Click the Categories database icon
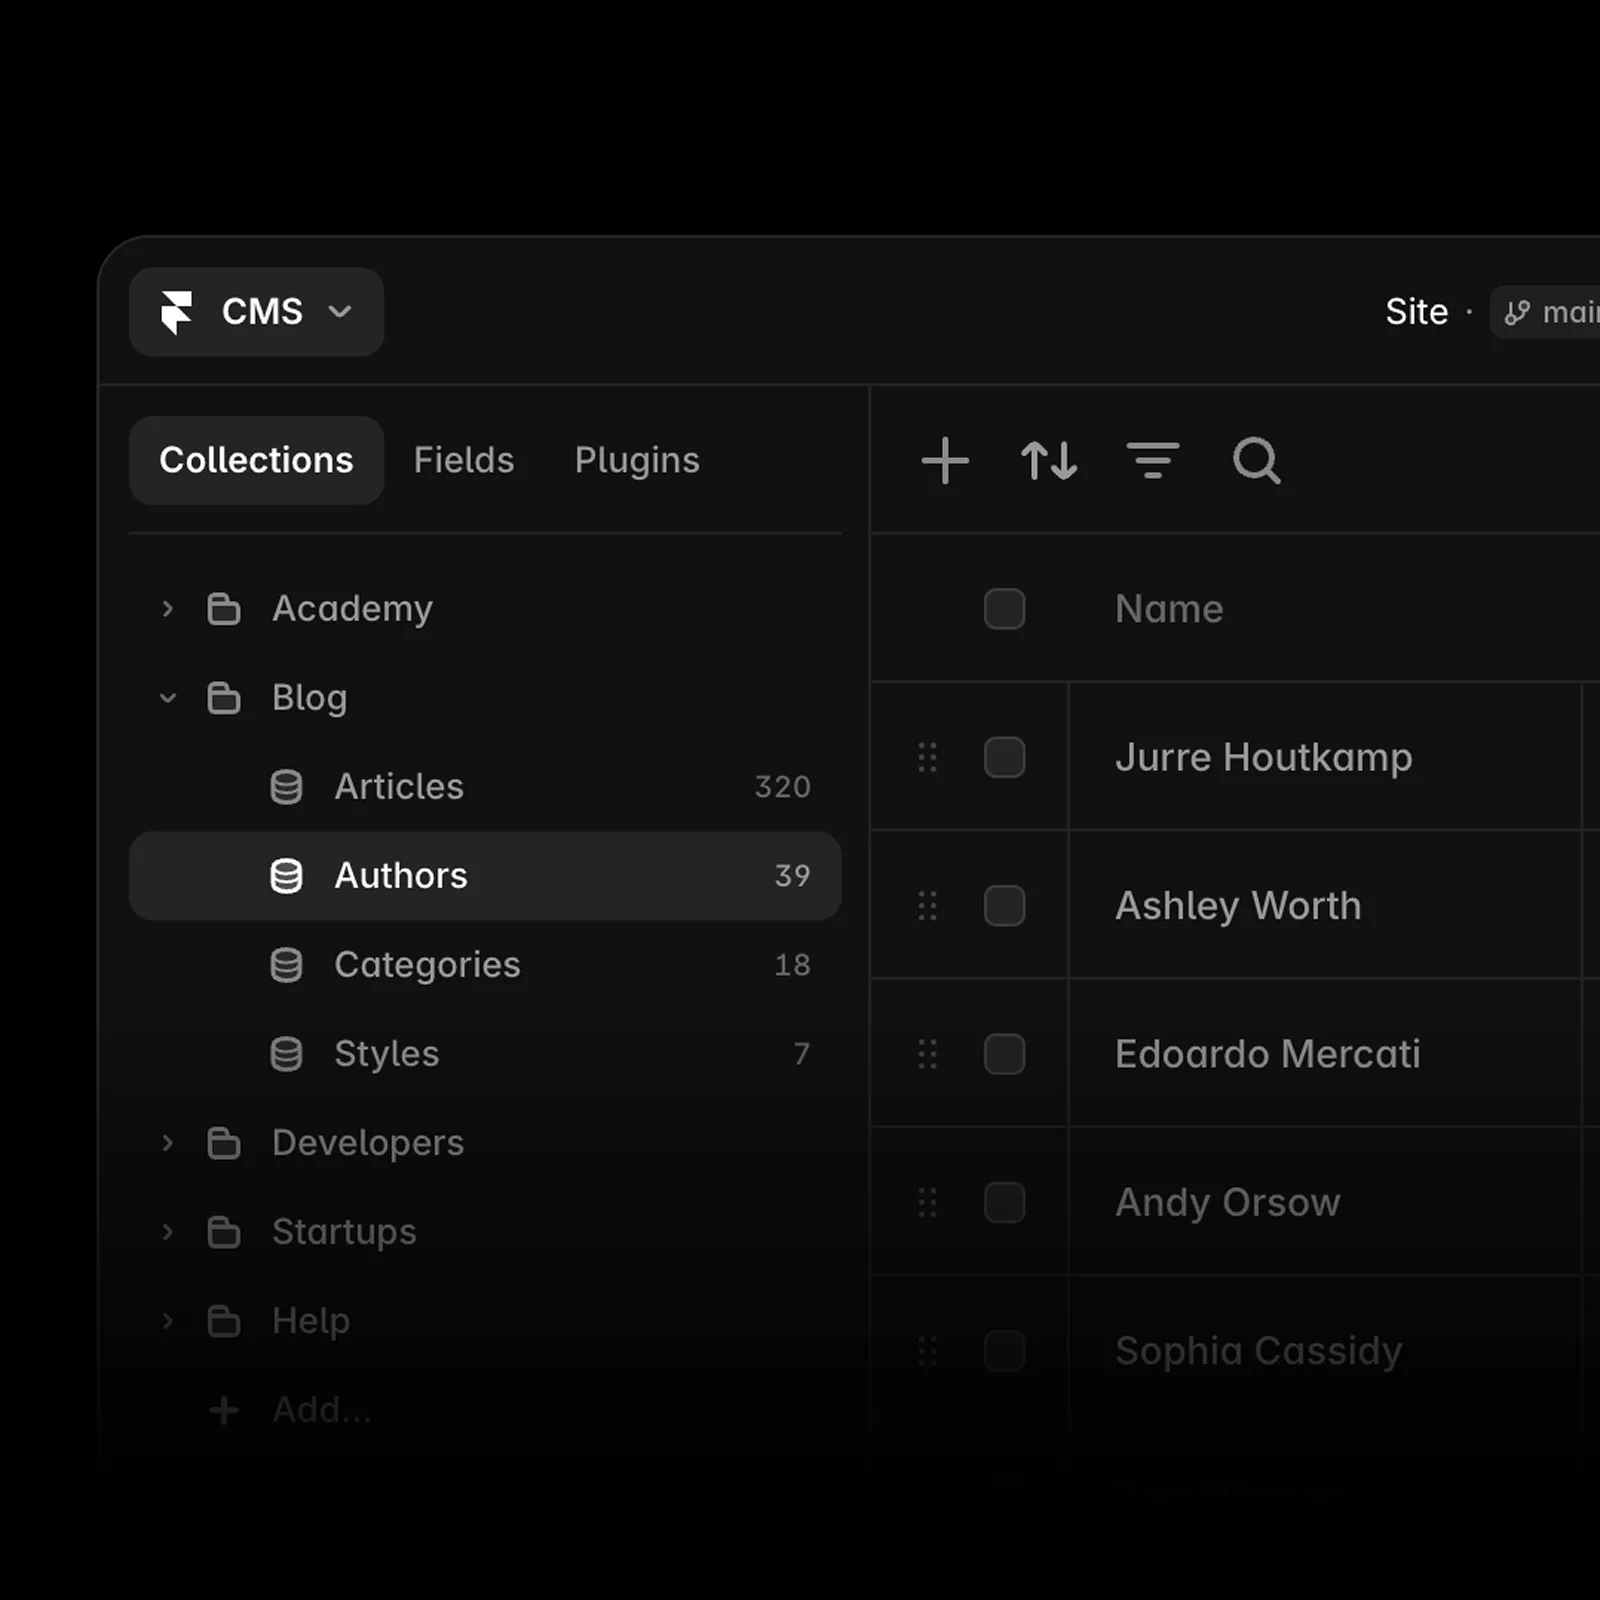This screenshot has height=1600, width=1600. pyautogui.click(x=286, y=964)
